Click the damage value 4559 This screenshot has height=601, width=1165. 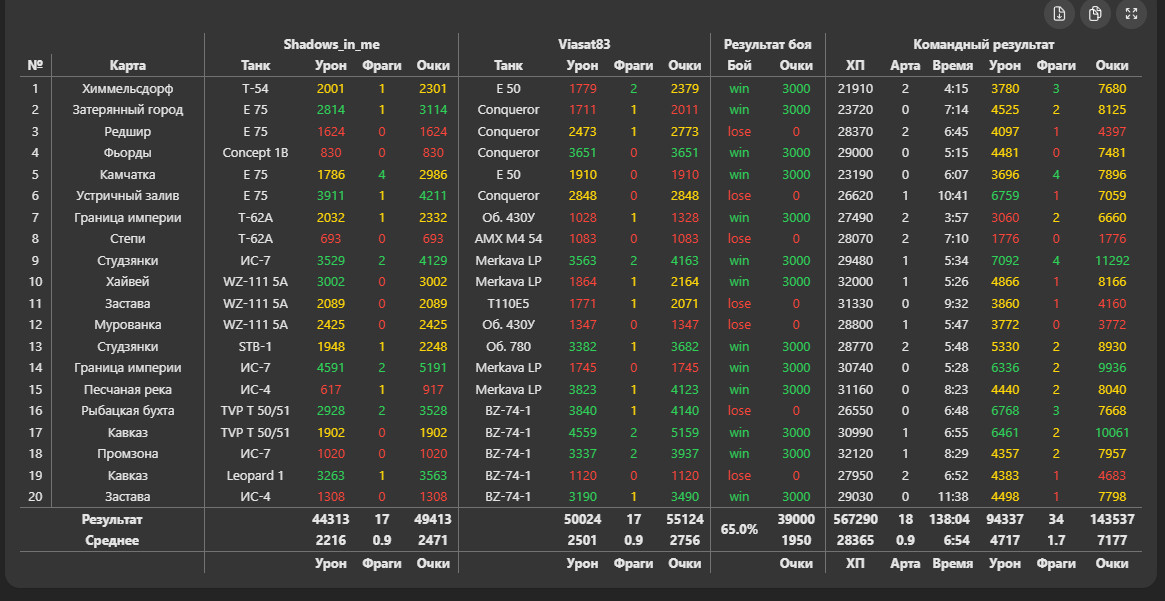[582, 432]
